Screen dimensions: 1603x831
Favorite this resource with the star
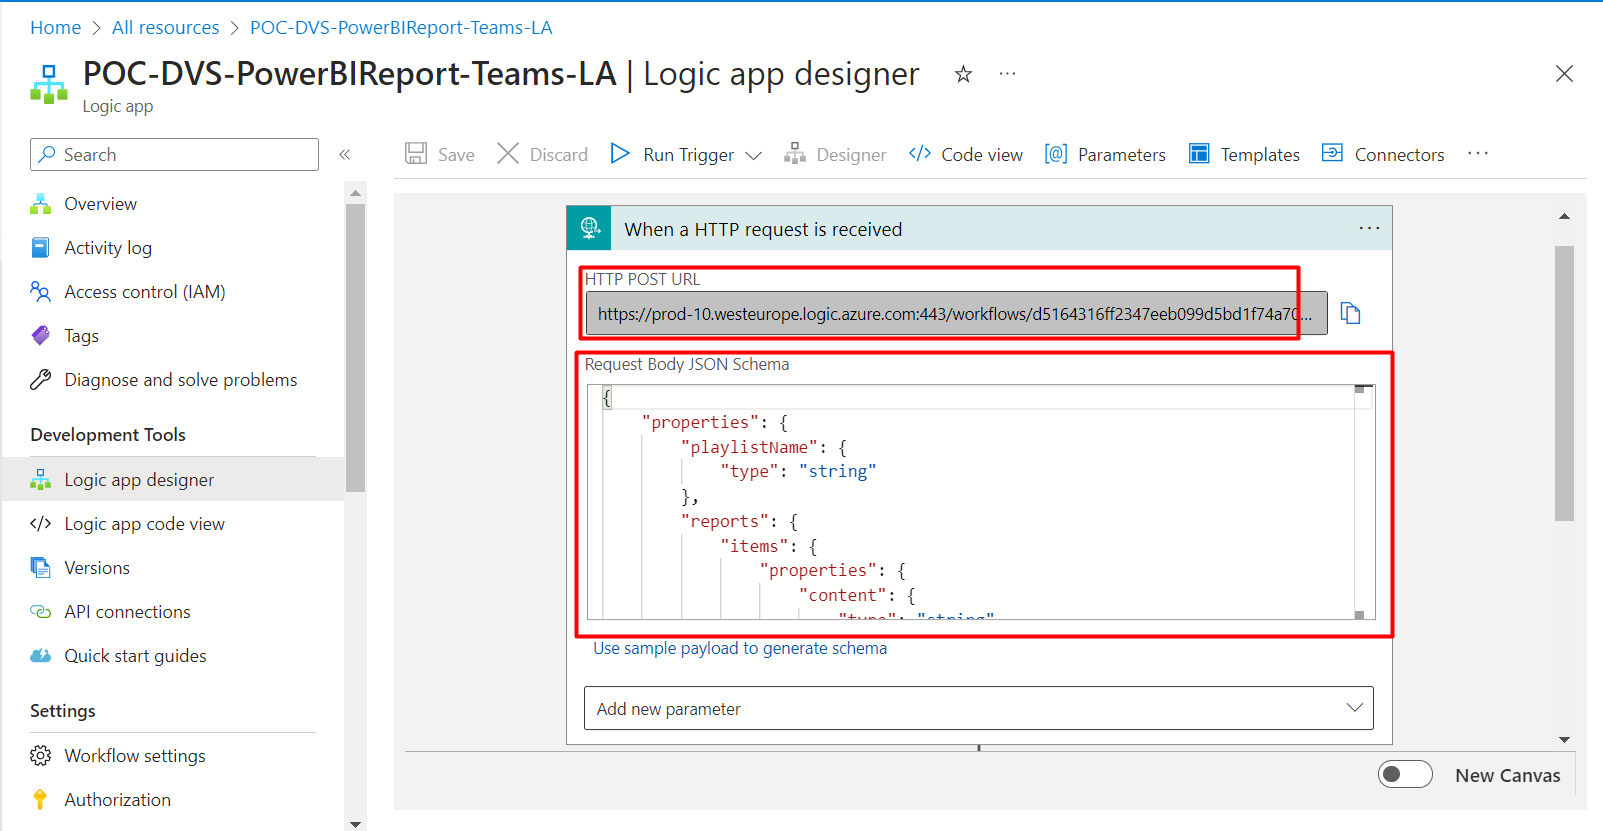coord(963,74)
